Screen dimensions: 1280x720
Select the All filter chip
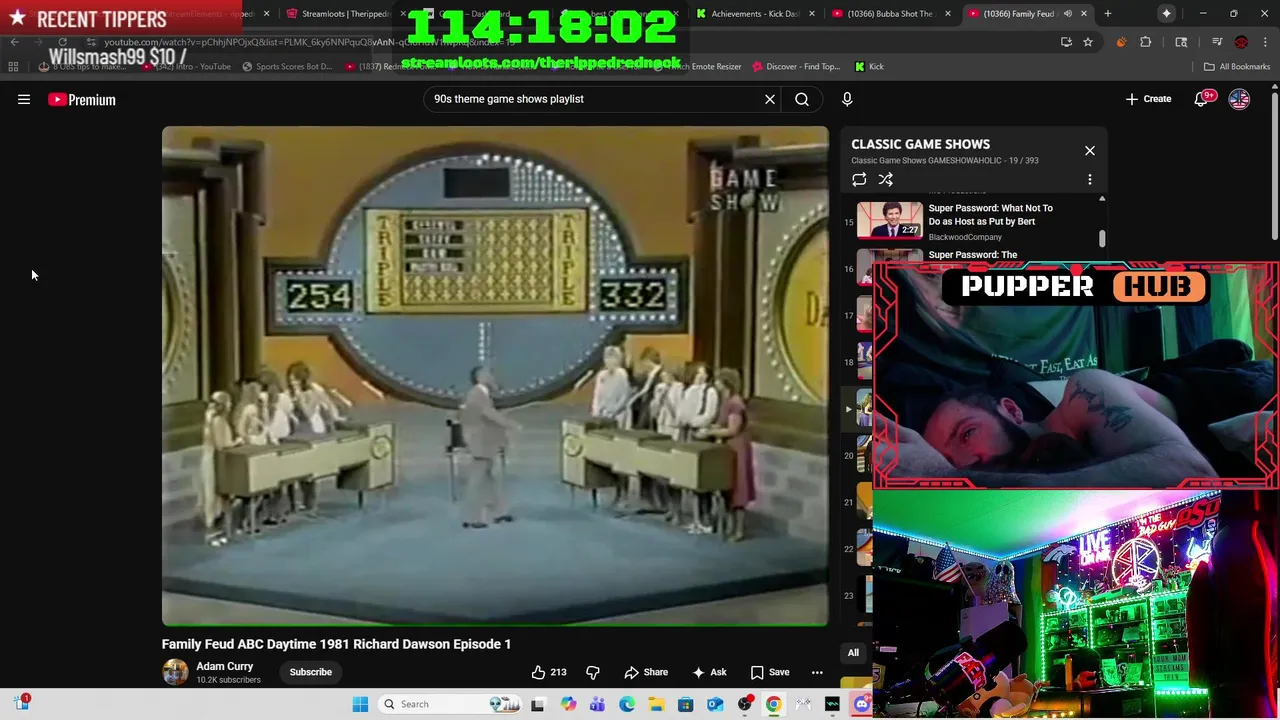853,653
